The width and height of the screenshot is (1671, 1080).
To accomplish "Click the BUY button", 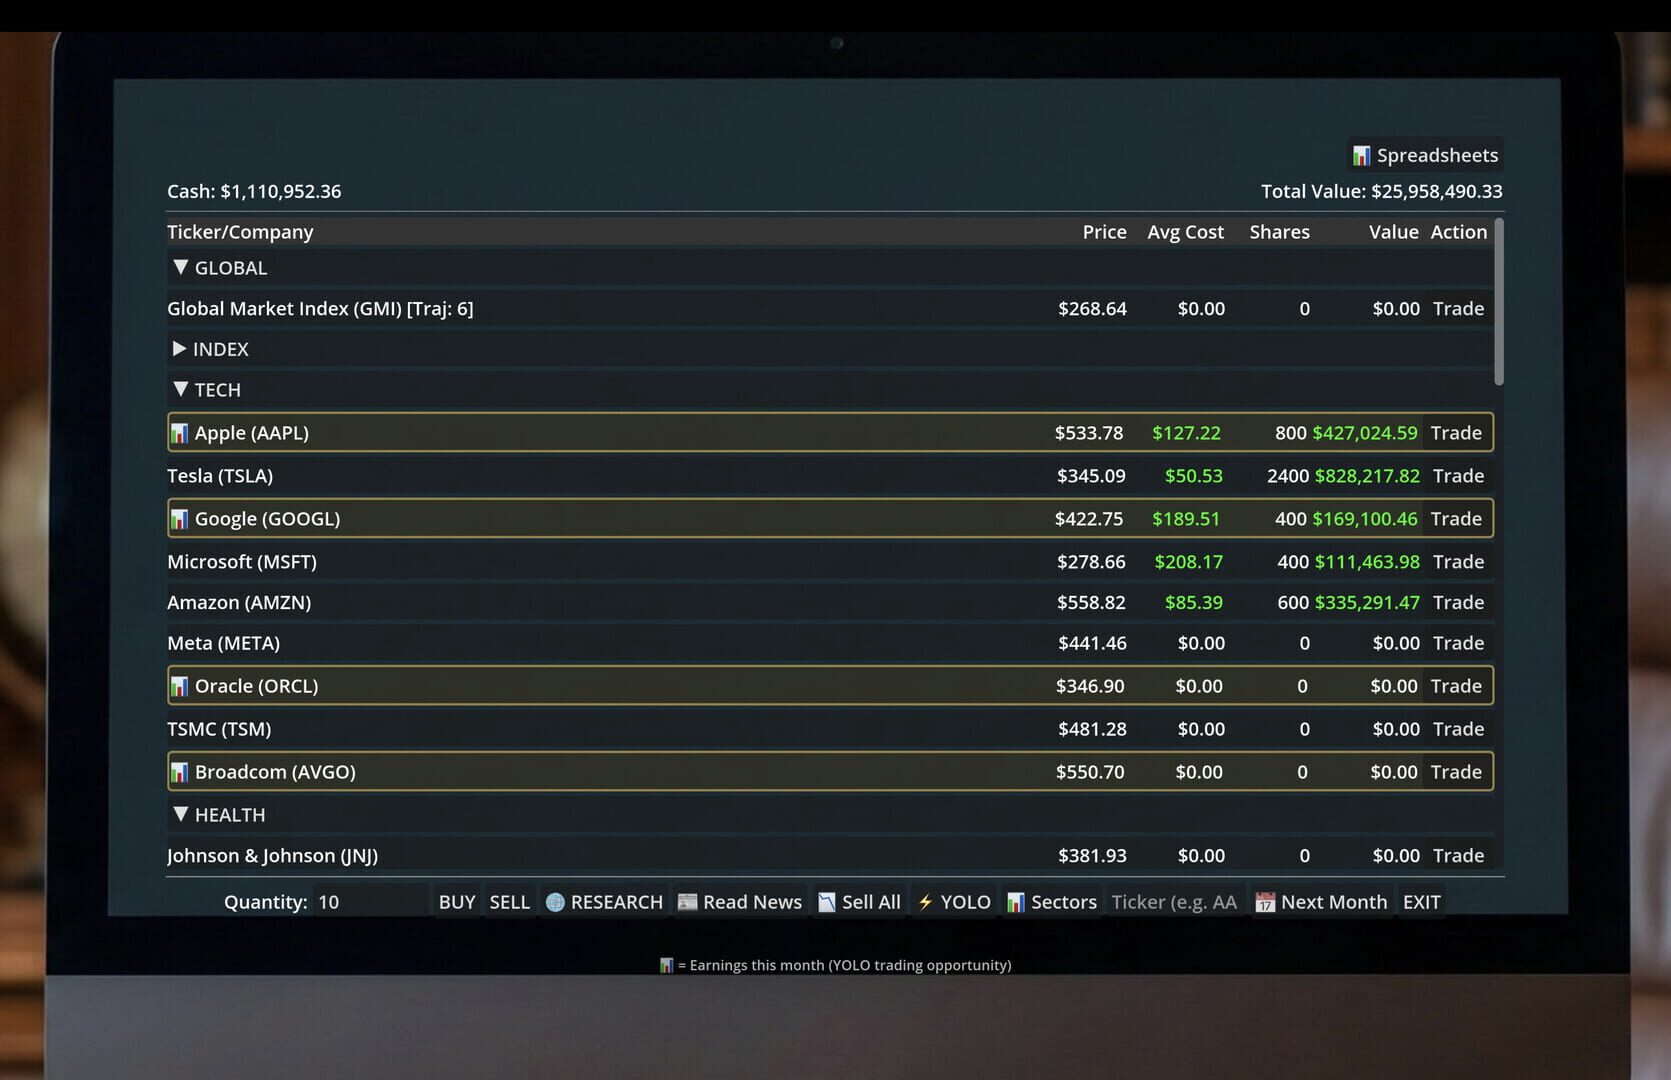I will (456, 901).
